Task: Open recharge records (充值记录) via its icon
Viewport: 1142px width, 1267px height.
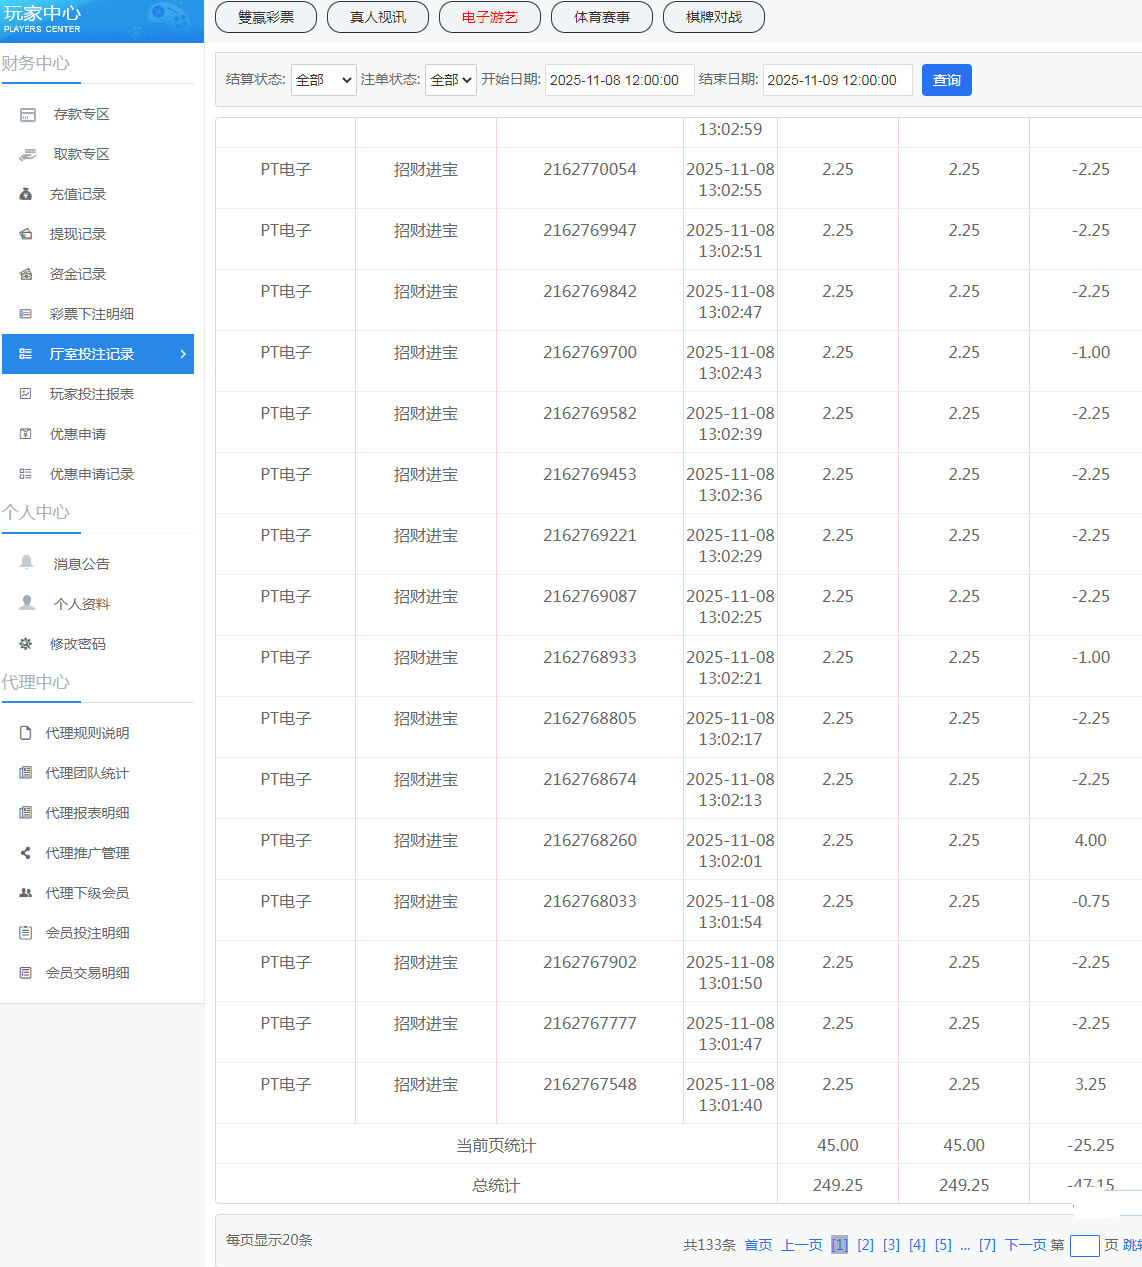Action: point(26,195)
